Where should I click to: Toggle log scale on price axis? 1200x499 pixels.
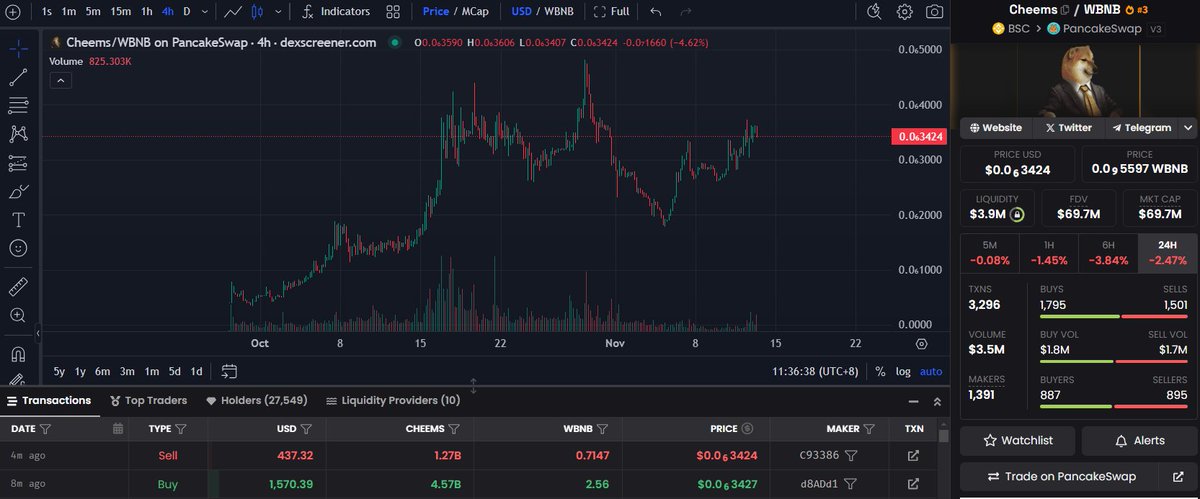(x=903, y=371)
